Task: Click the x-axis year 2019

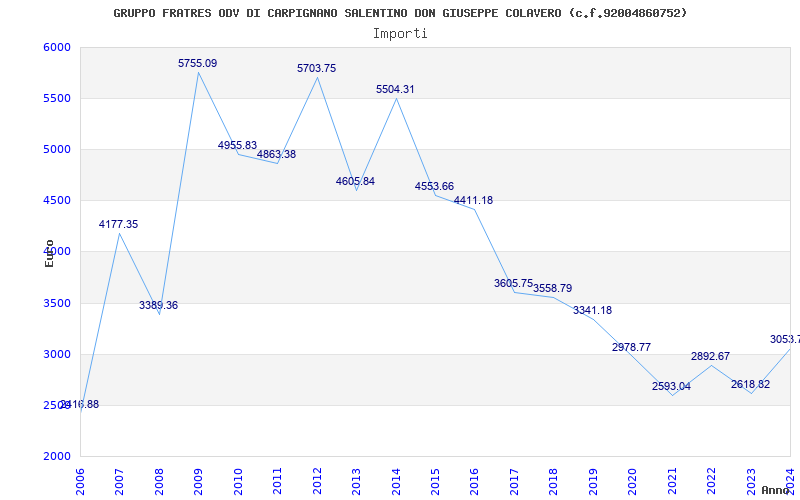Action: 593,481
